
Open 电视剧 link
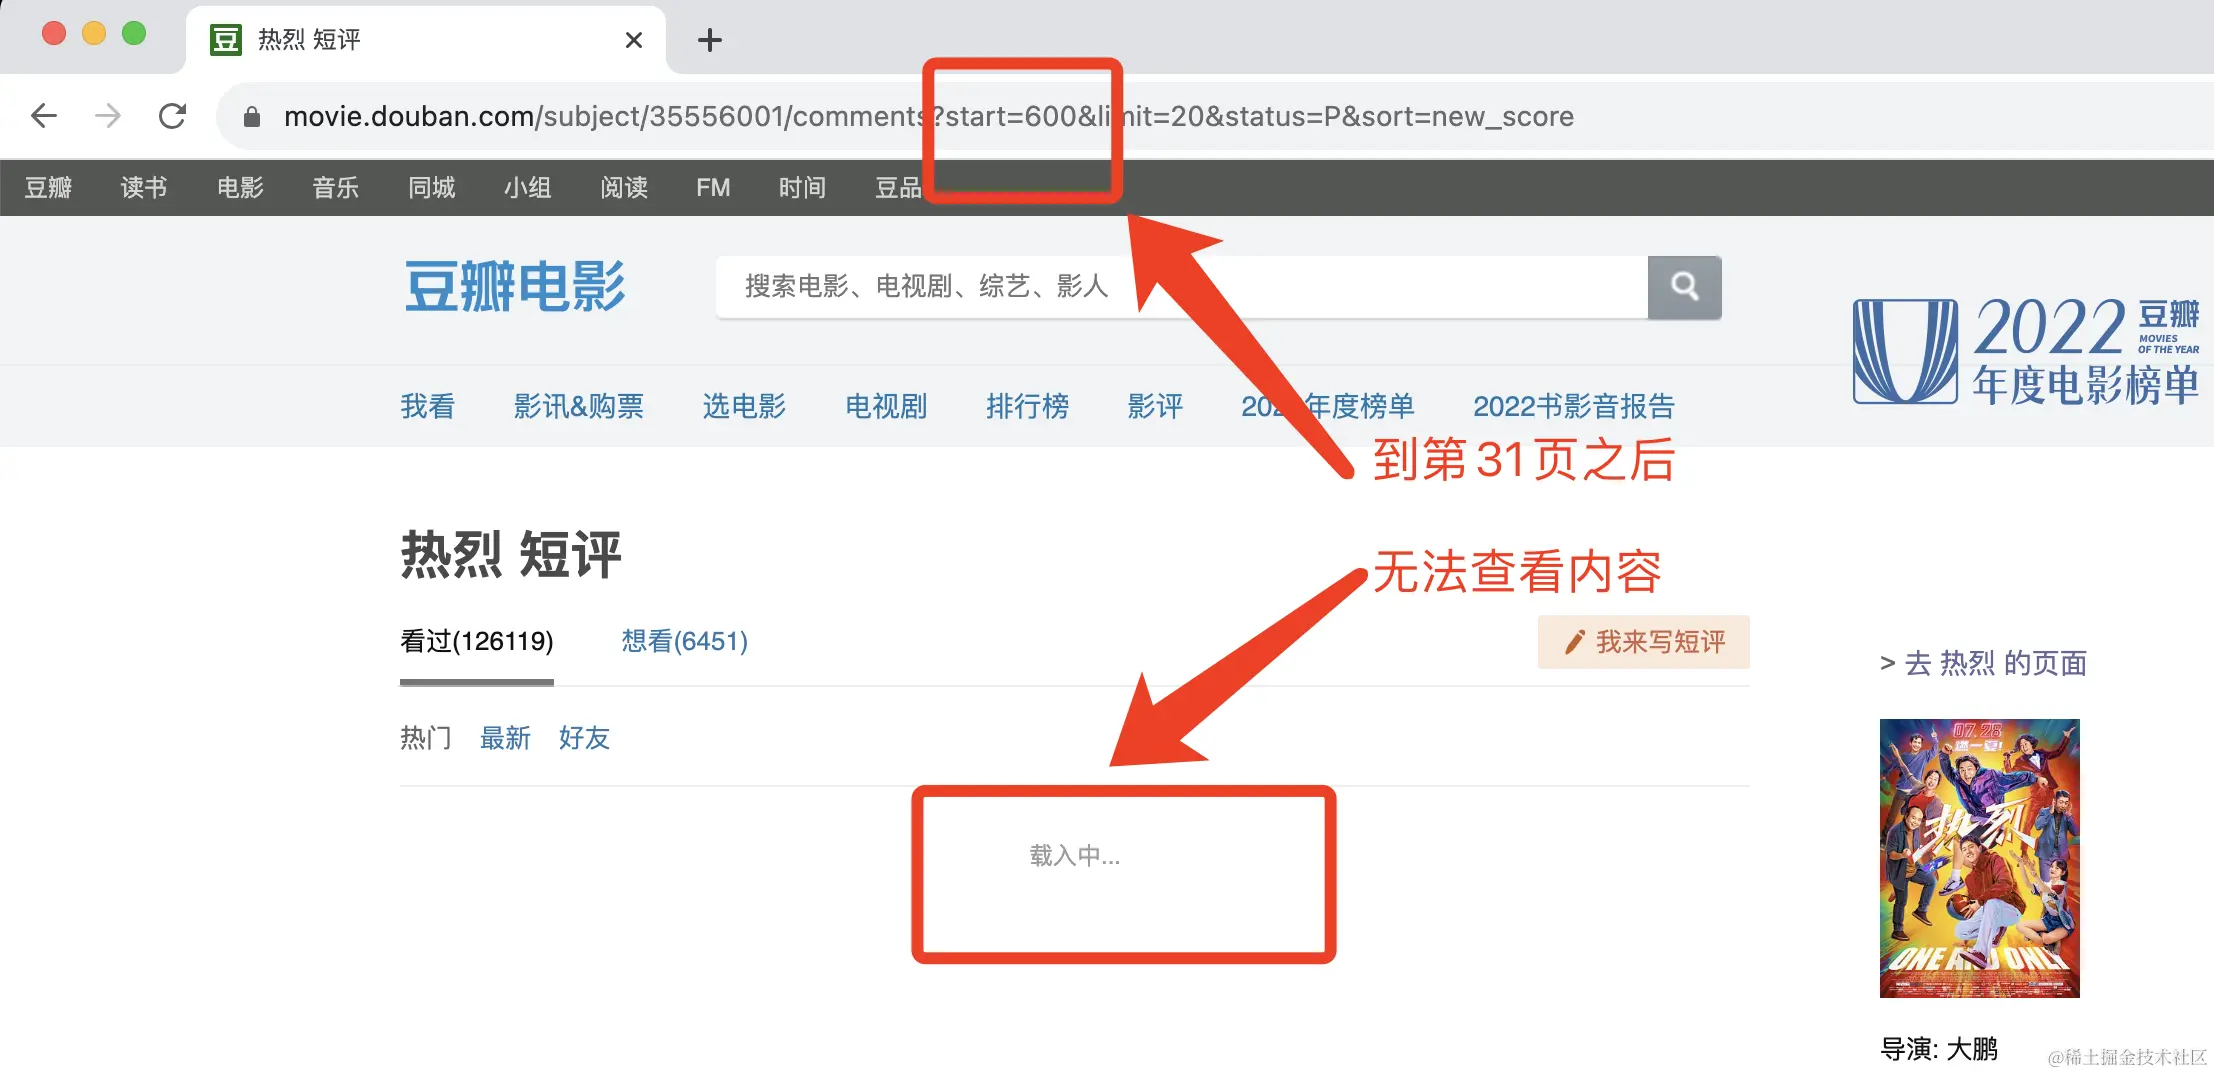point(886,406)
